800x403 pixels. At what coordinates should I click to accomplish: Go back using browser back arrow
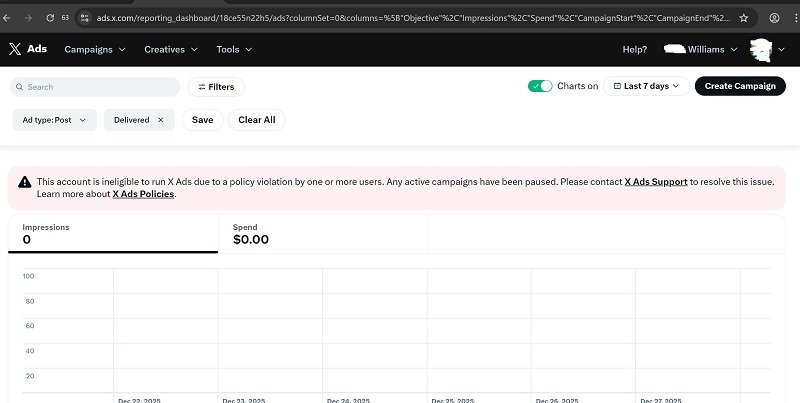[6, 18]
